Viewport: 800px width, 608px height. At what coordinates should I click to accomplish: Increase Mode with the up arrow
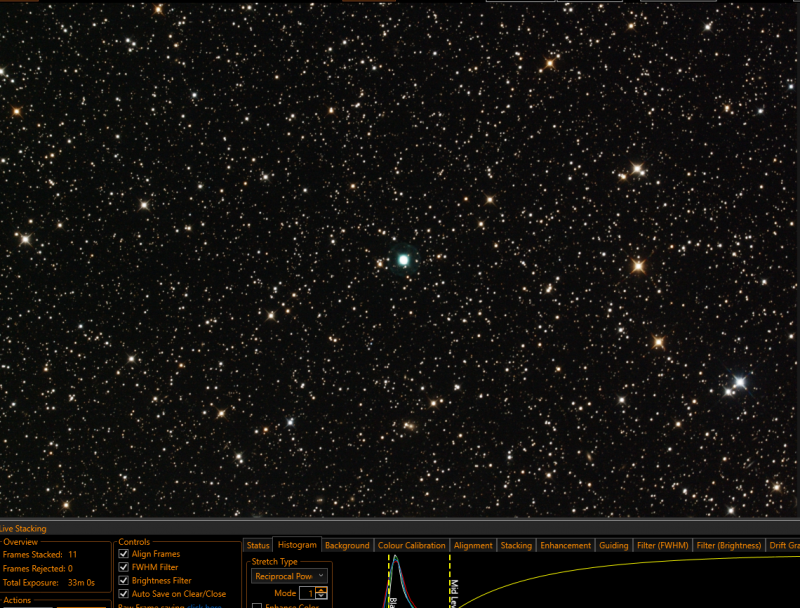tap(321, 590)
